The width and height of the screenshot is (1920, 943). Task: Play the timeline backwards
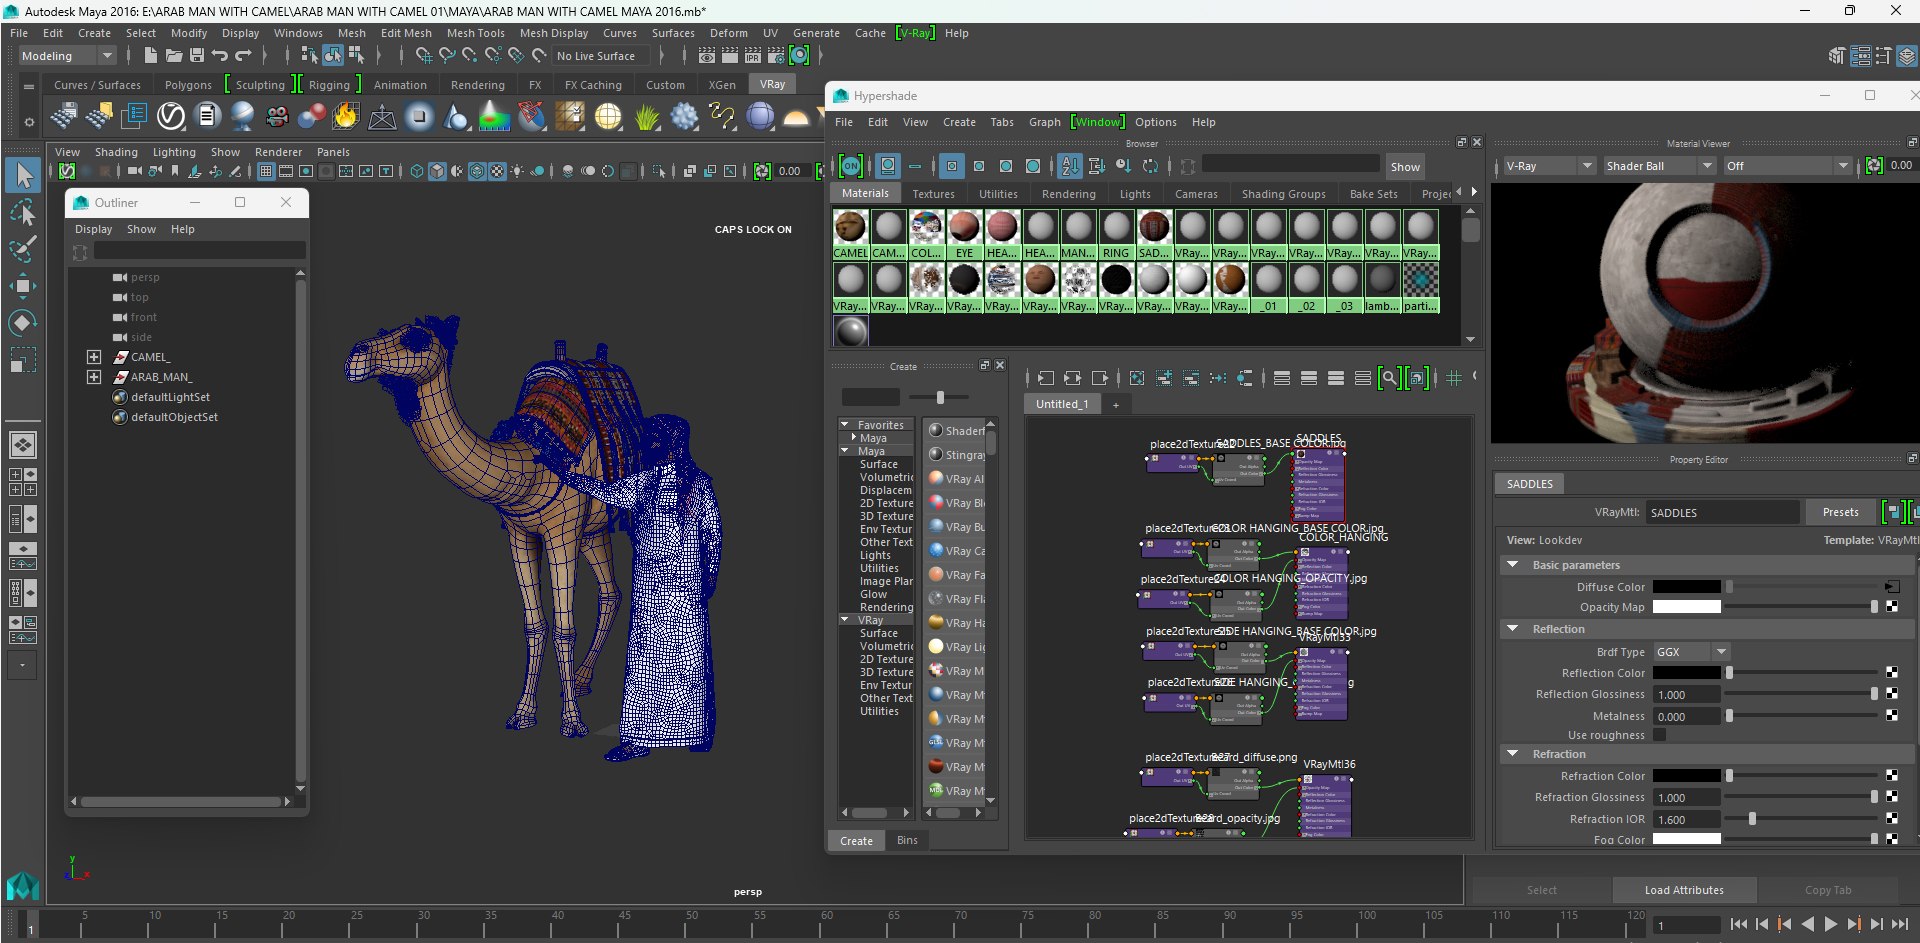[x=1808, y=925]
